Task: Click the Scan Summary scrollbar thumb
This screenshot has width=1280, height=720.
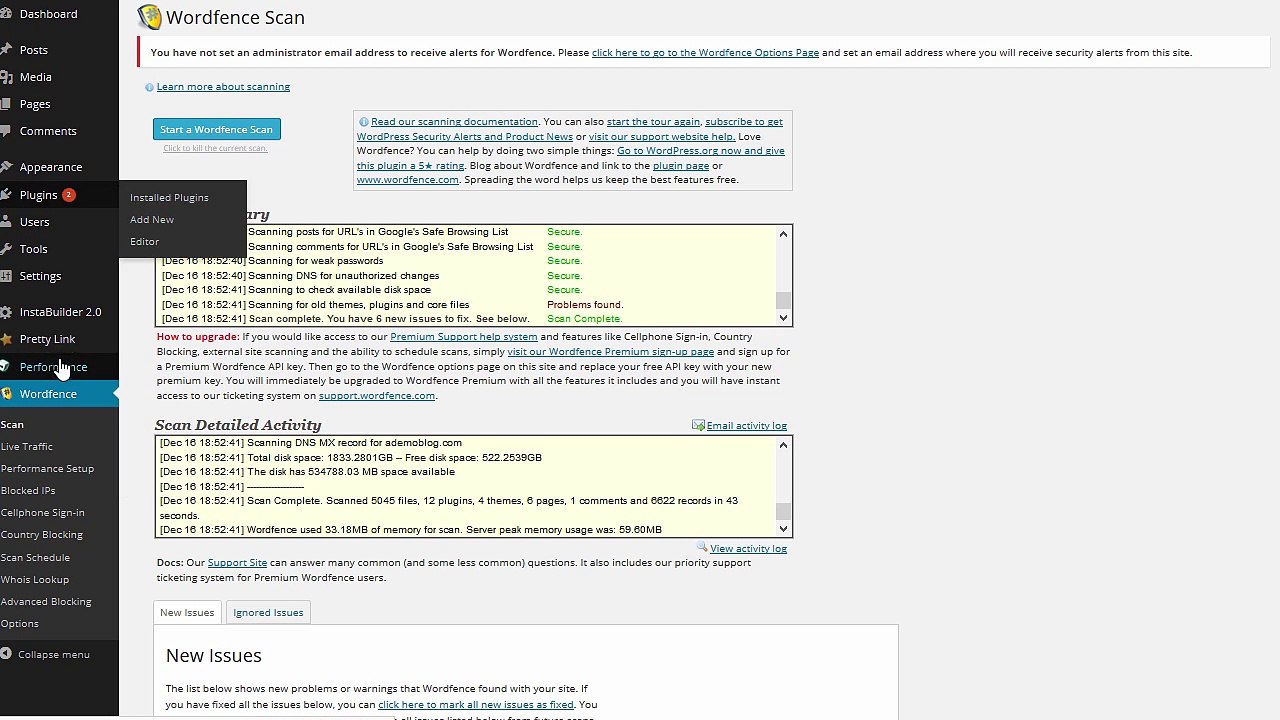Action: (783, 300)
